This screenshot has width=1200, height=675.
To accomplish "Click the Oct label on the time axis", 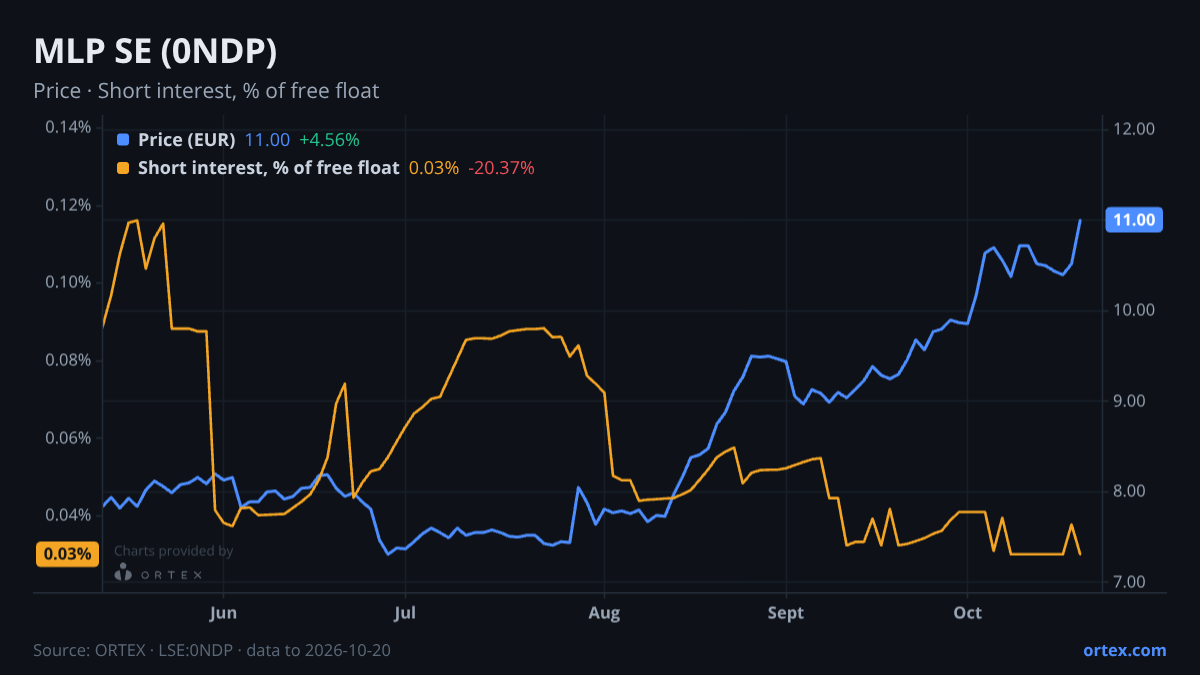I will pos(967,611).
